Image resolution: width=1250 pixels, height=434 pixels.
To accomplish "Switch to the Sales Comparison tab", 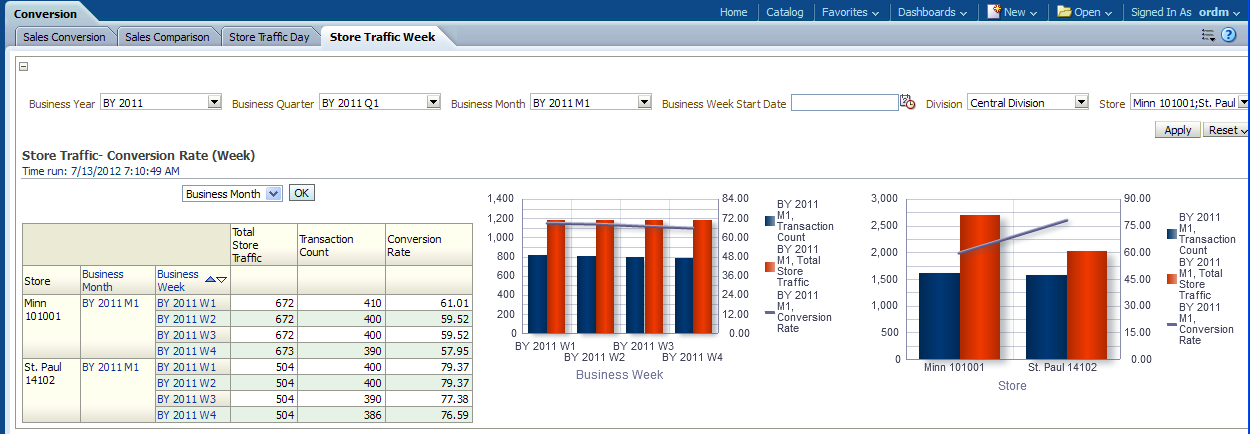I will pyautogui.click(x=167, y=37).
